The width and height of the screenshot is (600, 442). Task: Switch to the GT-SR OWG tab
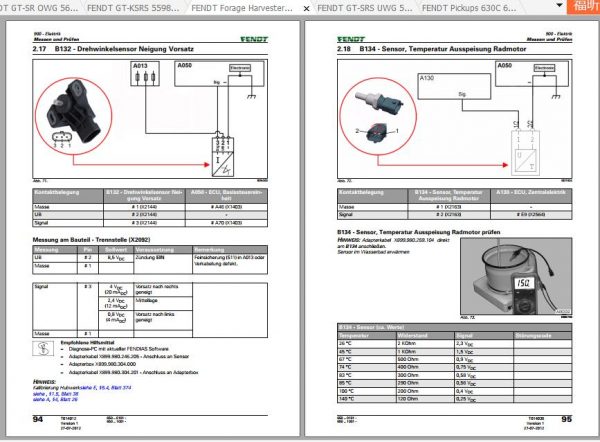tap(39, 8)
